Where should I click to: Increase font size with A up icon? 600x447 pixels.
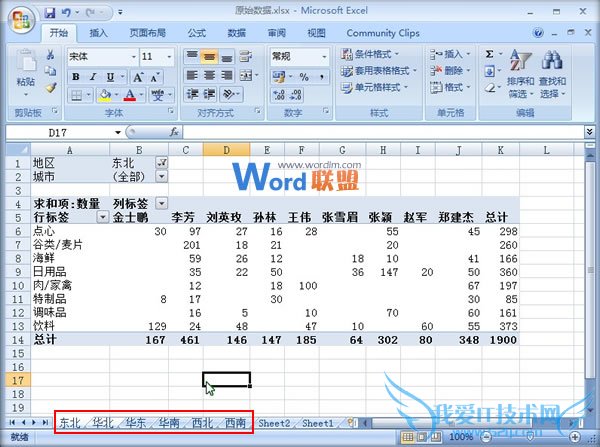138,77
